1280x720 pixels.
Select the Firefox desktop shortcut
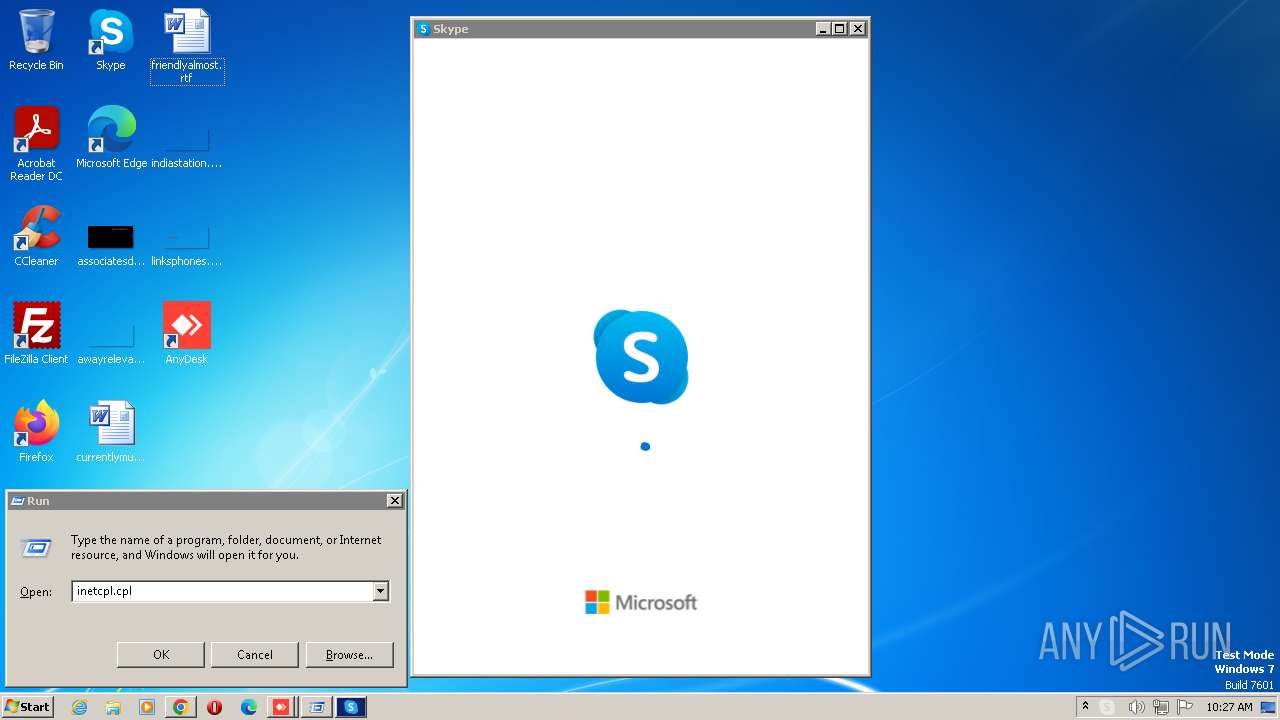coord(36,432)
